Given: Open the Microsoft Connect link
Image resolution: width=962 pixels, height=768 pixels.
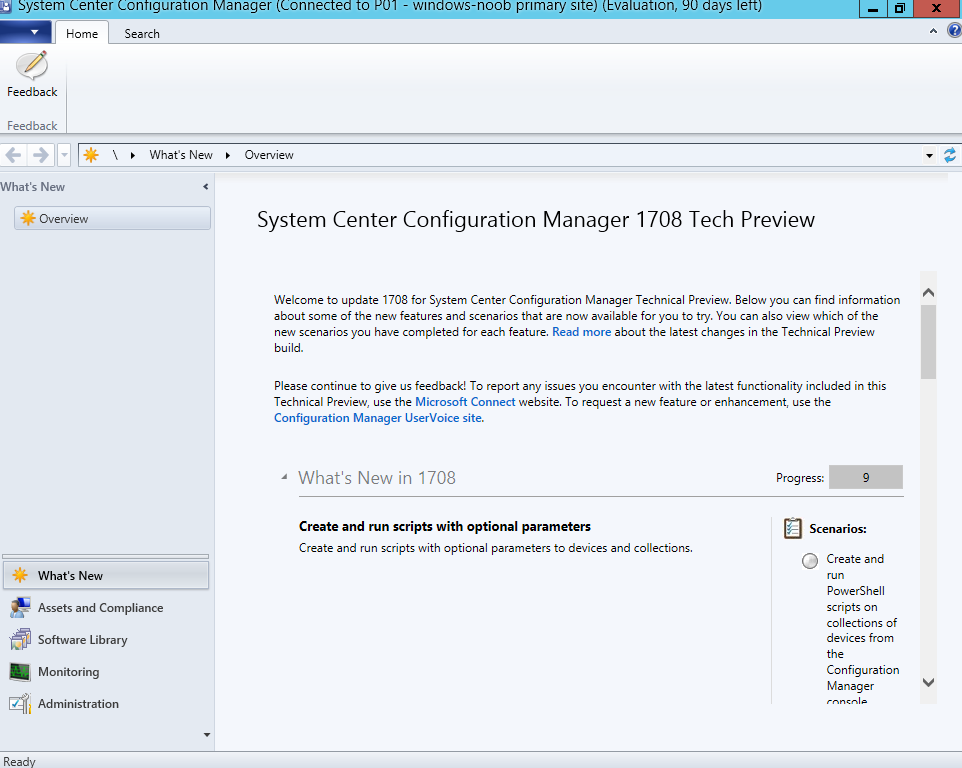Looking at the screenshot, I should 465,402.
